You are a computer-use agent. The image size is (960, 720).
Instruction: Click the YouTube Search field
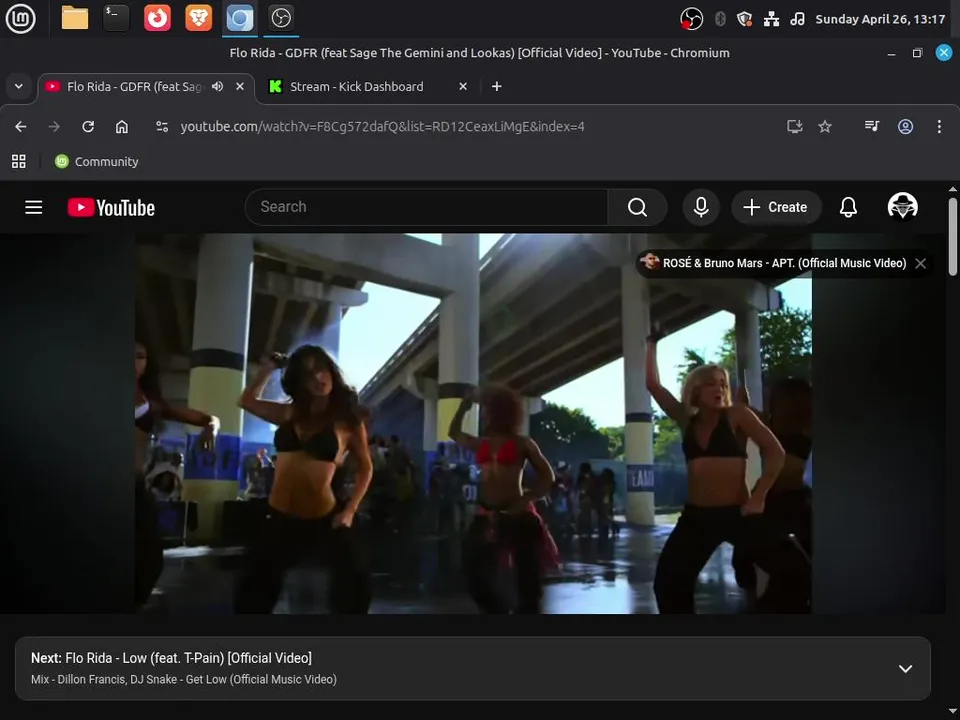point(426,207)
